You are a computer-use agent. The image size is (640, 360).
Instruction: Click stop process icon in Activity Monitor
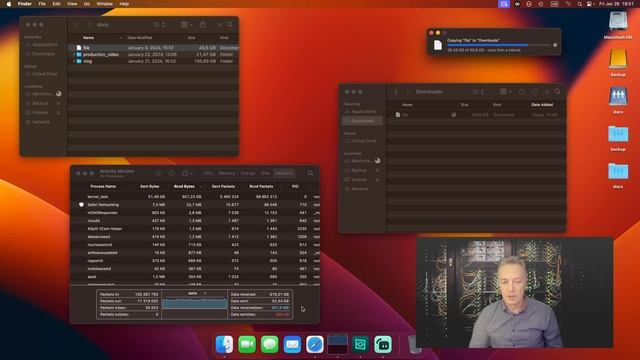[x=158, y=173]
